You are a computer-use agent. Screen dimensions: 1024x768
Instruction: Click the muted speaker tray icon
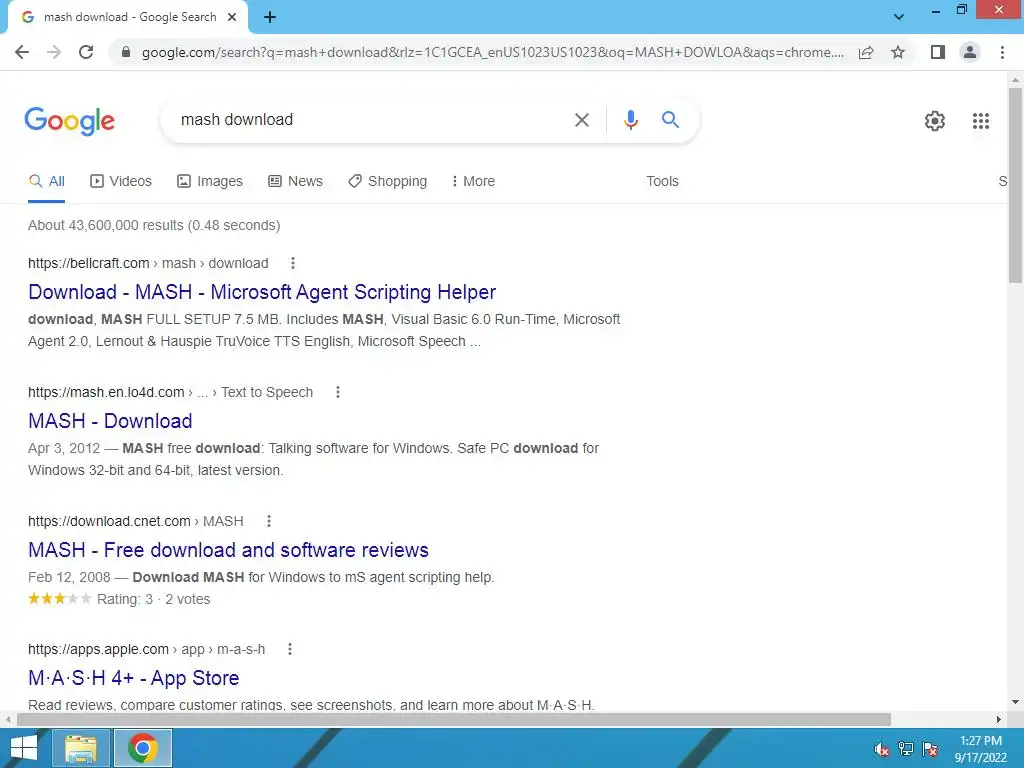click(x=882, y=749)
